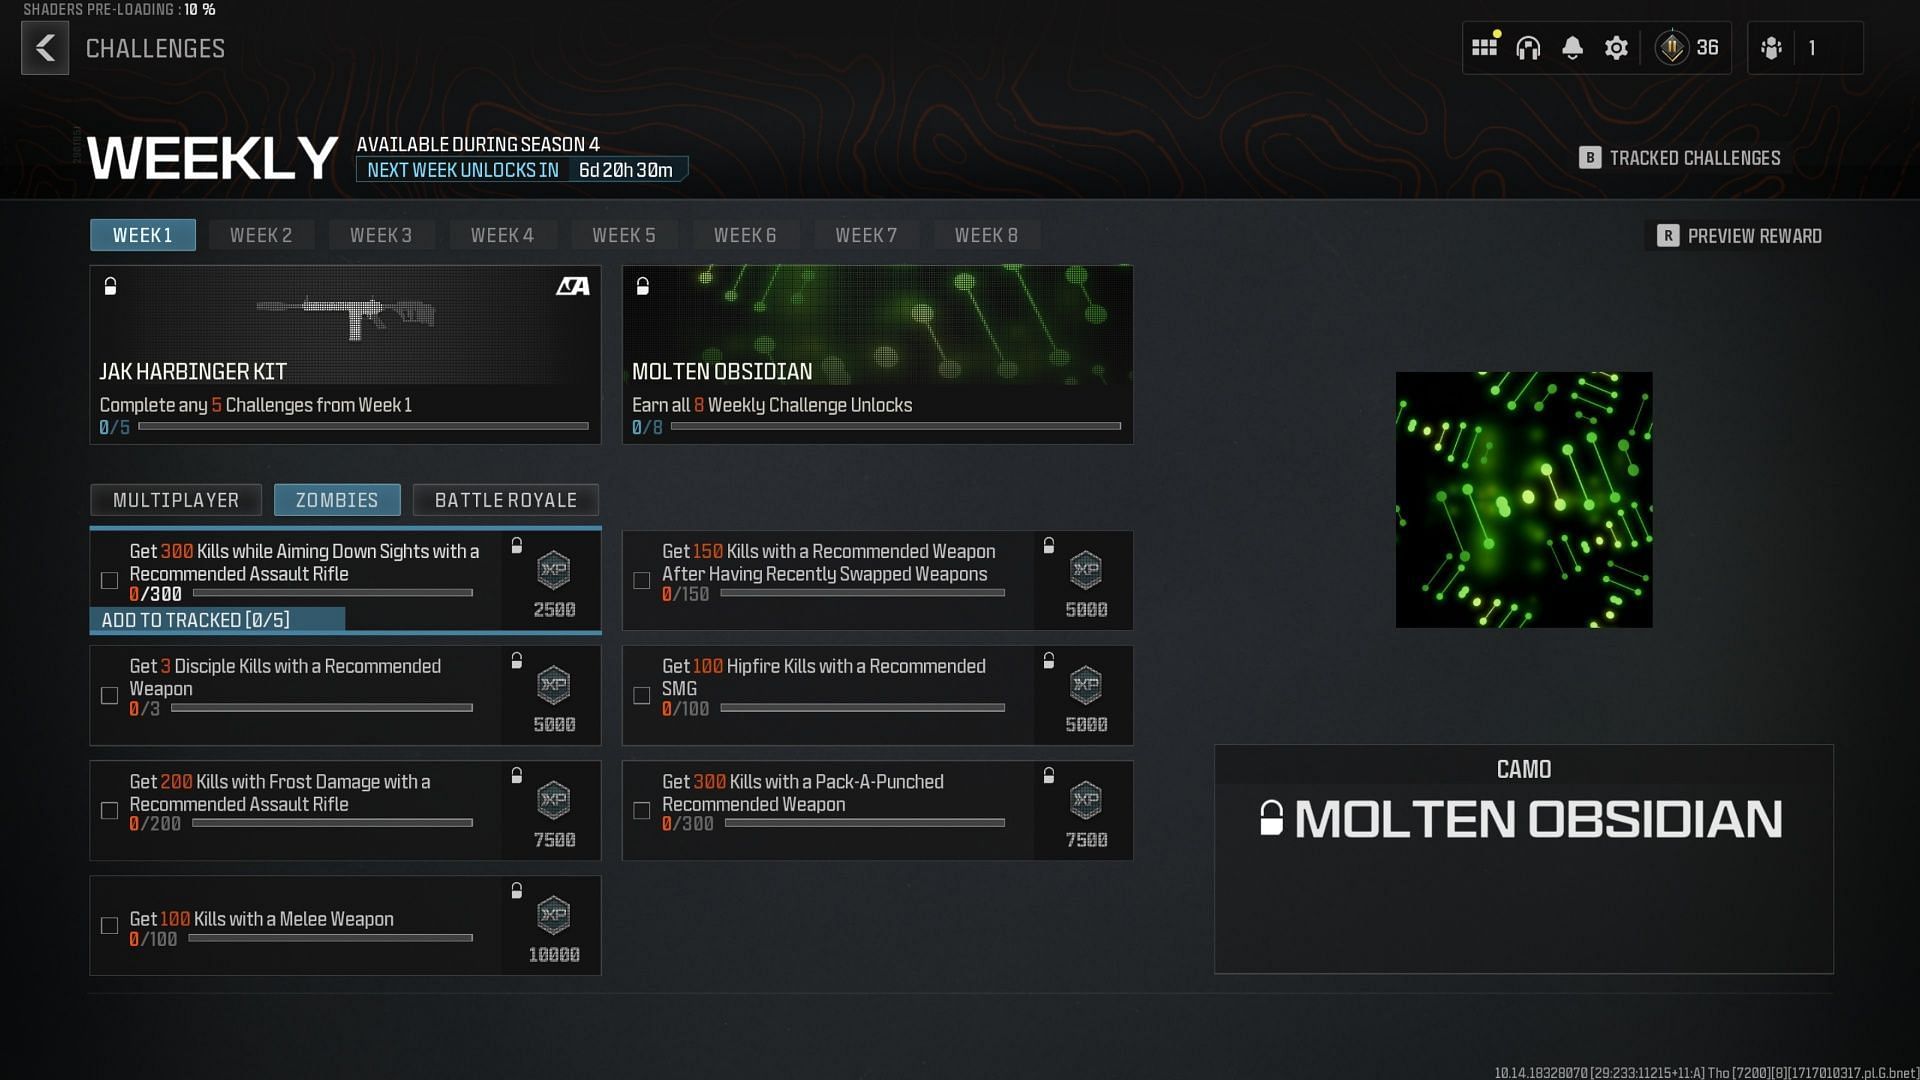Viewport: 1920px width, 1080px height.
Task: Click PREVIEW REWARD button
Action: [1741, 235]
